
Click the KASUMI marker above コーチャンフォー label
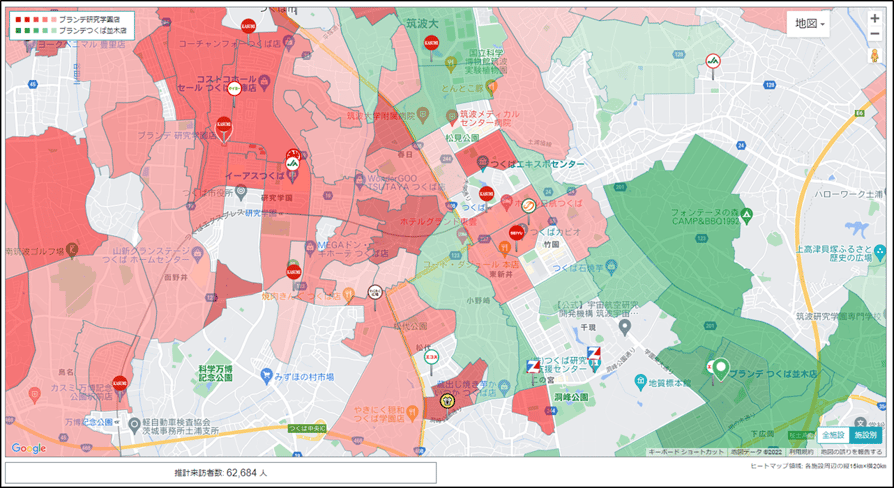pyautogui.click(x=248, y=26)
